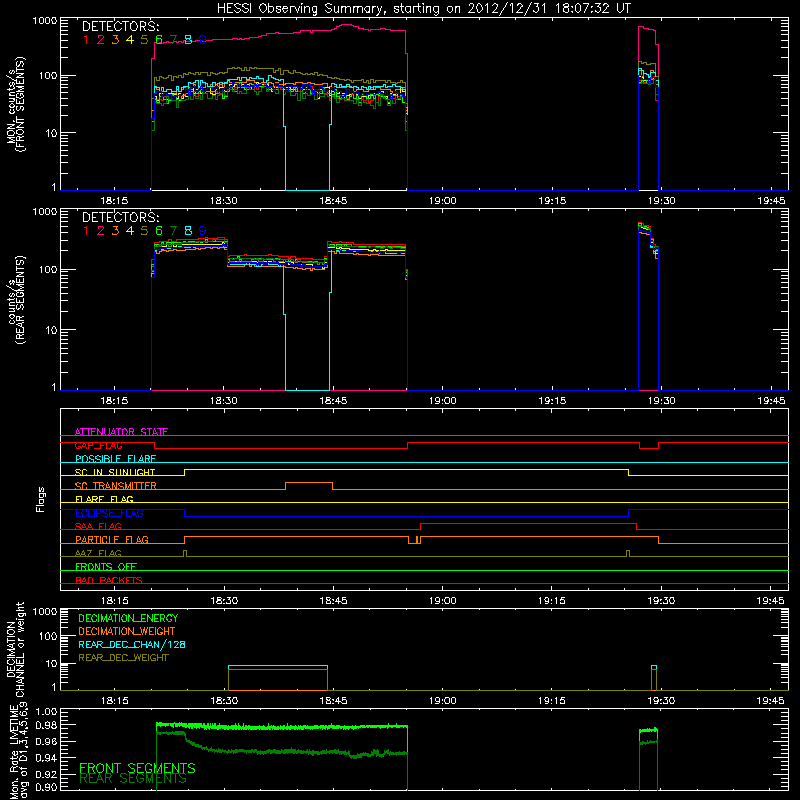
Task: Click the DECIMATION_ENERGY legend entry
Action: (x=128, y=618)
